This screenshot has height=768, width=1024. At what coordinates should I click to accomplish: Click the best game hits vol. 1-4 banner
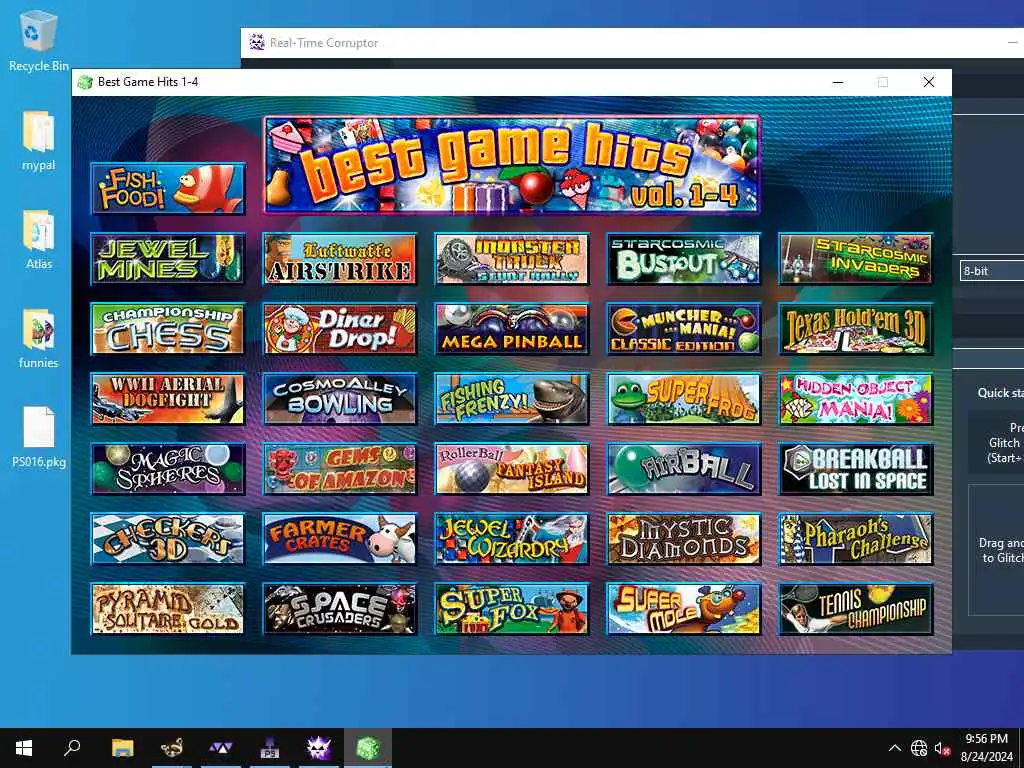coord(512,165)
